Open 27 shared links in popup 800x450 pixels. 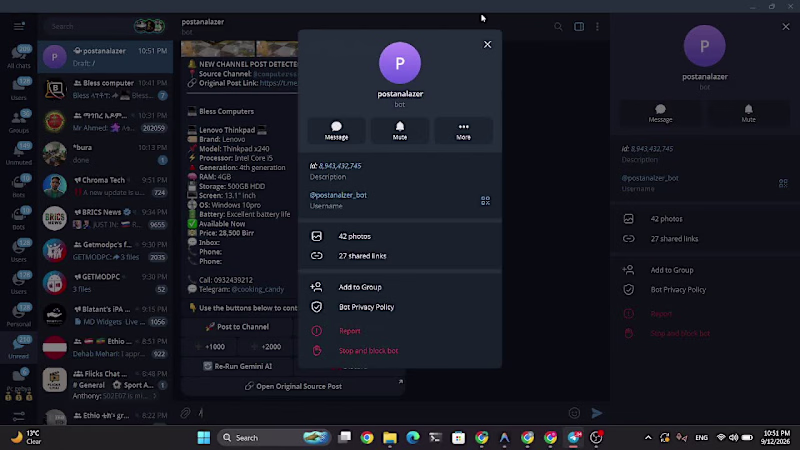coord(399,256)
